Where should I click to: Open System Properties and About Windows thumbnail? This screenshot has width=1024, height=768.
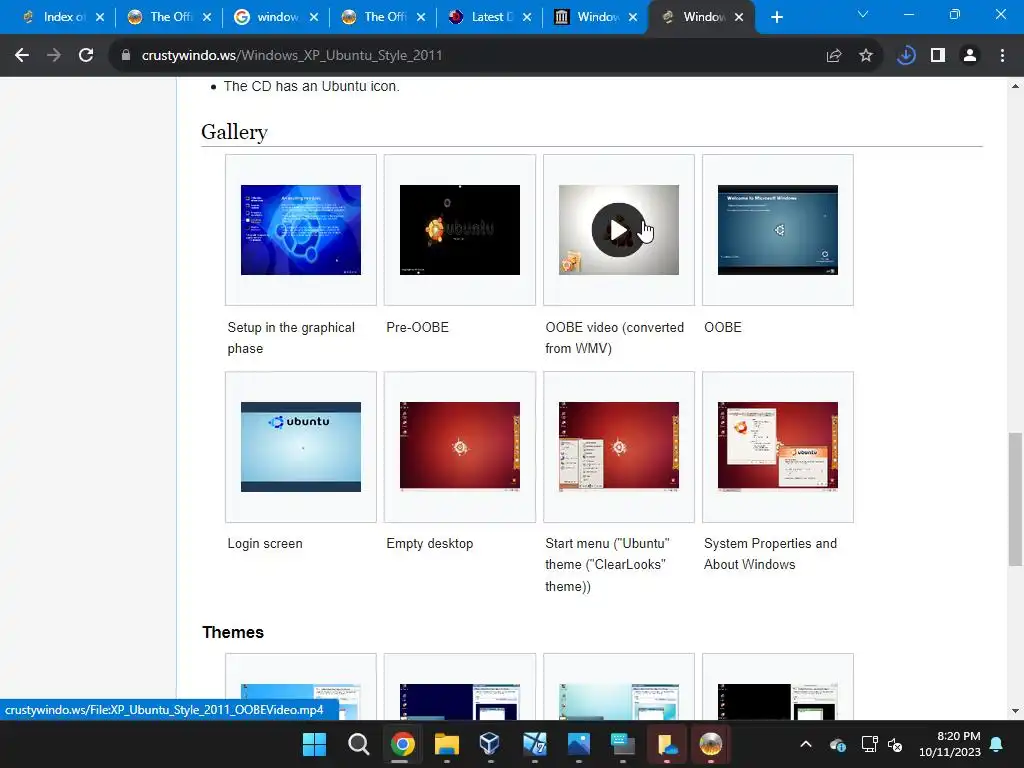pos(778,447)
